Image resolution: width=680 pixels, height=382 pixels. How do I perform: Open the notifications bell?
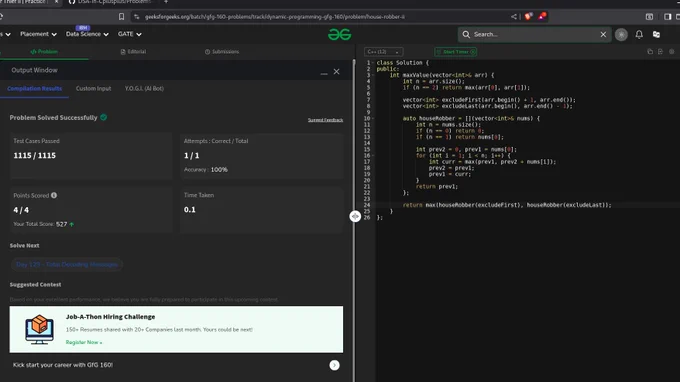coord(639,34)
